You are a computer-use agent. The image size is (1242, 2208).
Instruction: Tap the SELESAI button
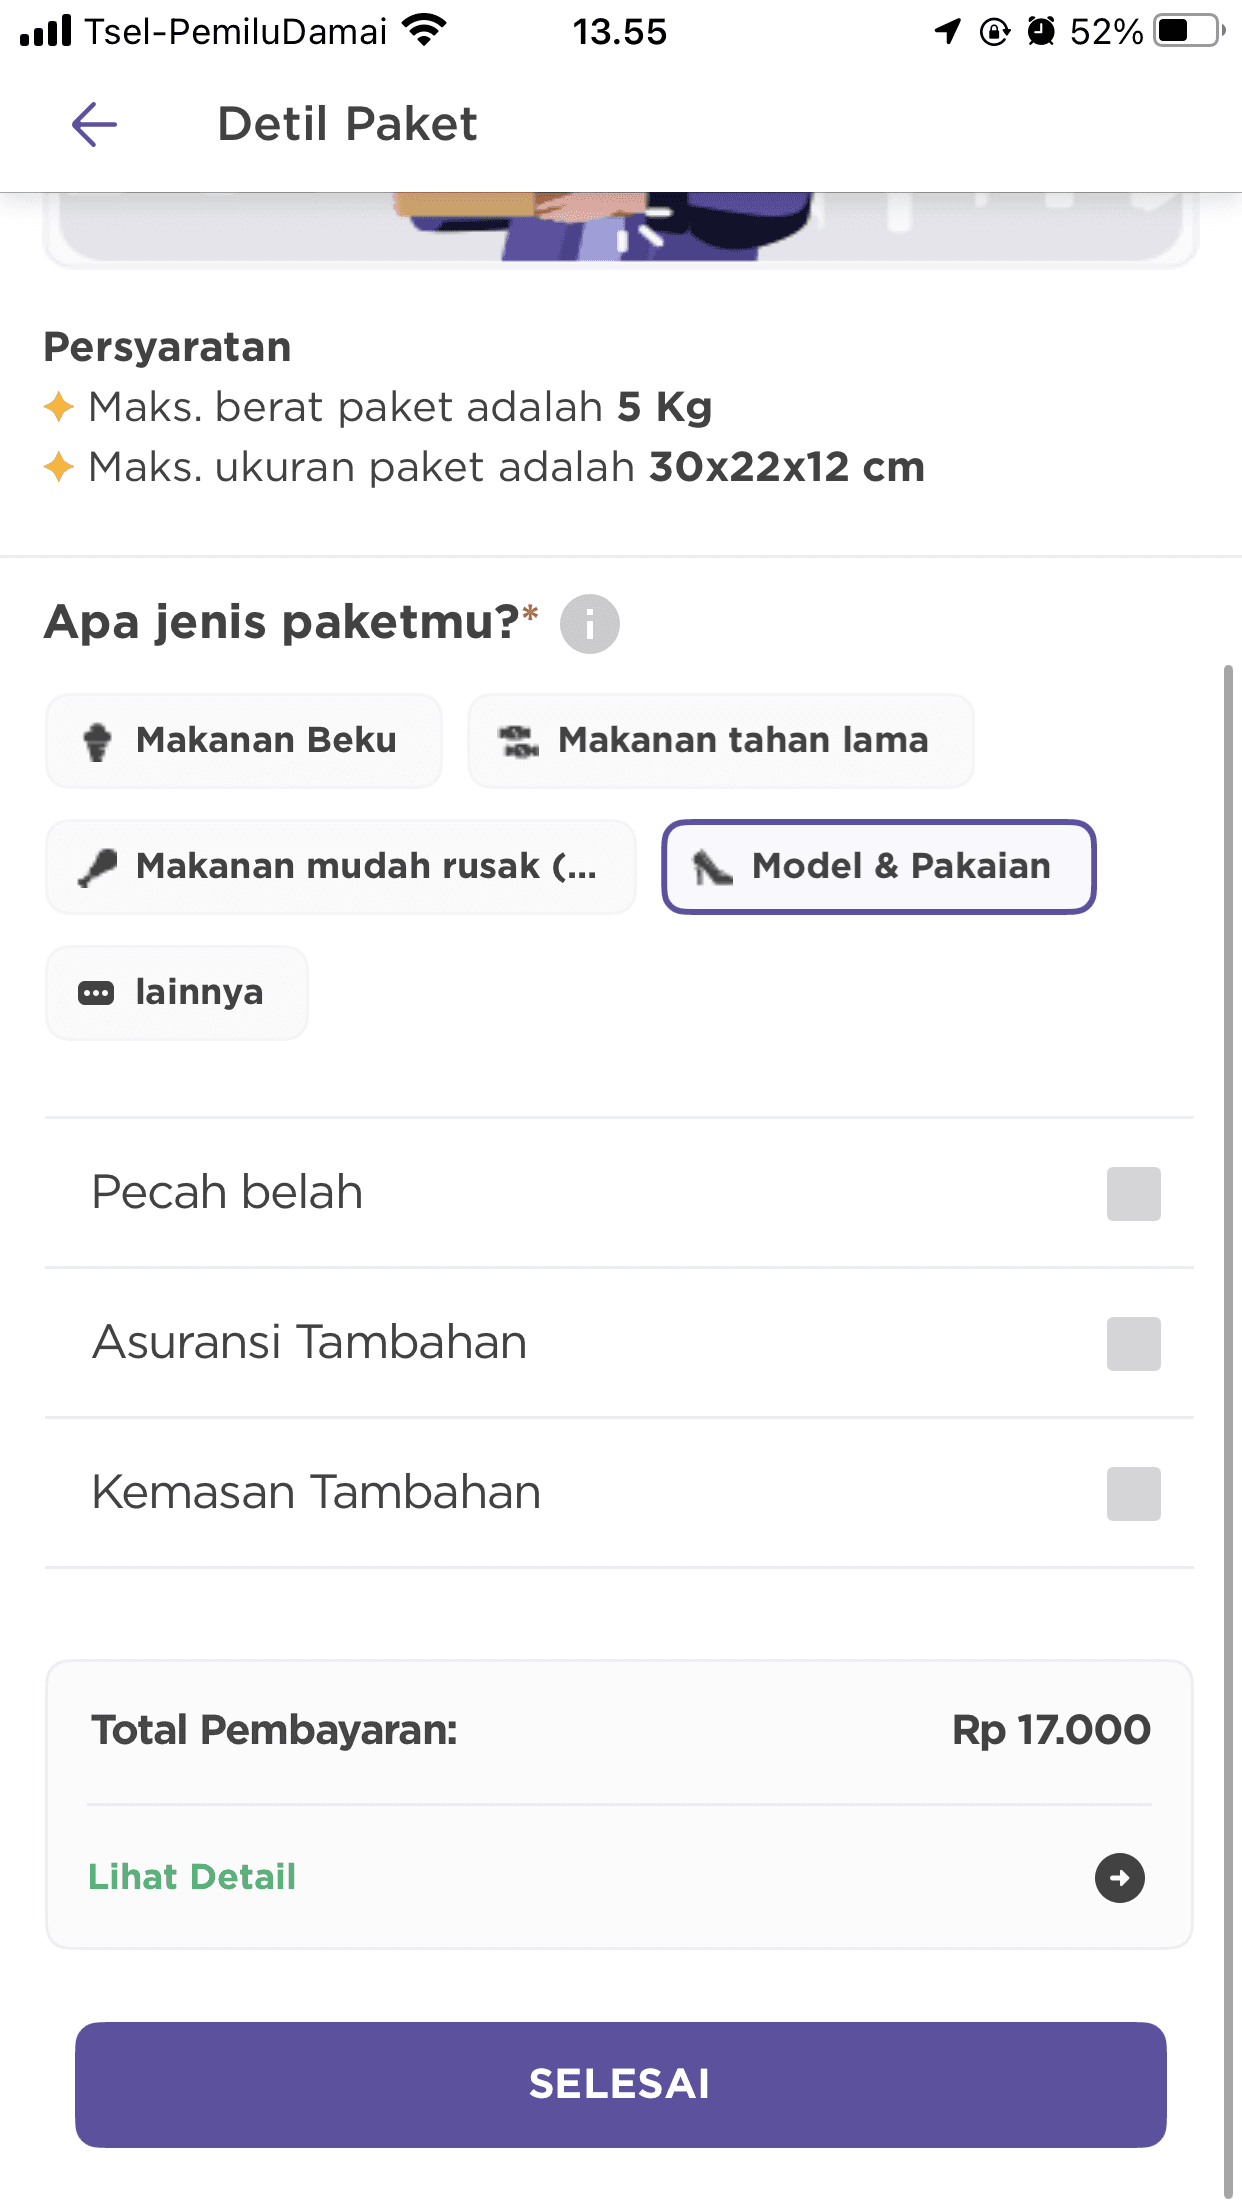coord(621,2085)
